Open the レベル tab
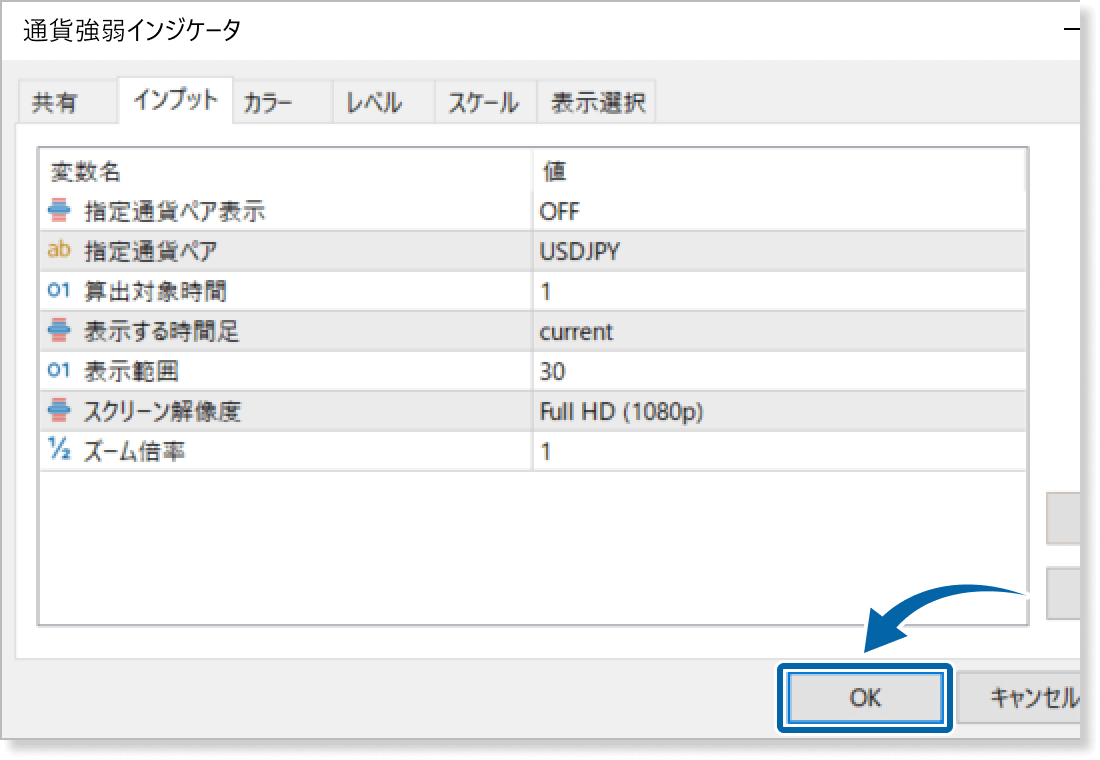This screenshot has width=1100, height=760. (x=374, y=103)
